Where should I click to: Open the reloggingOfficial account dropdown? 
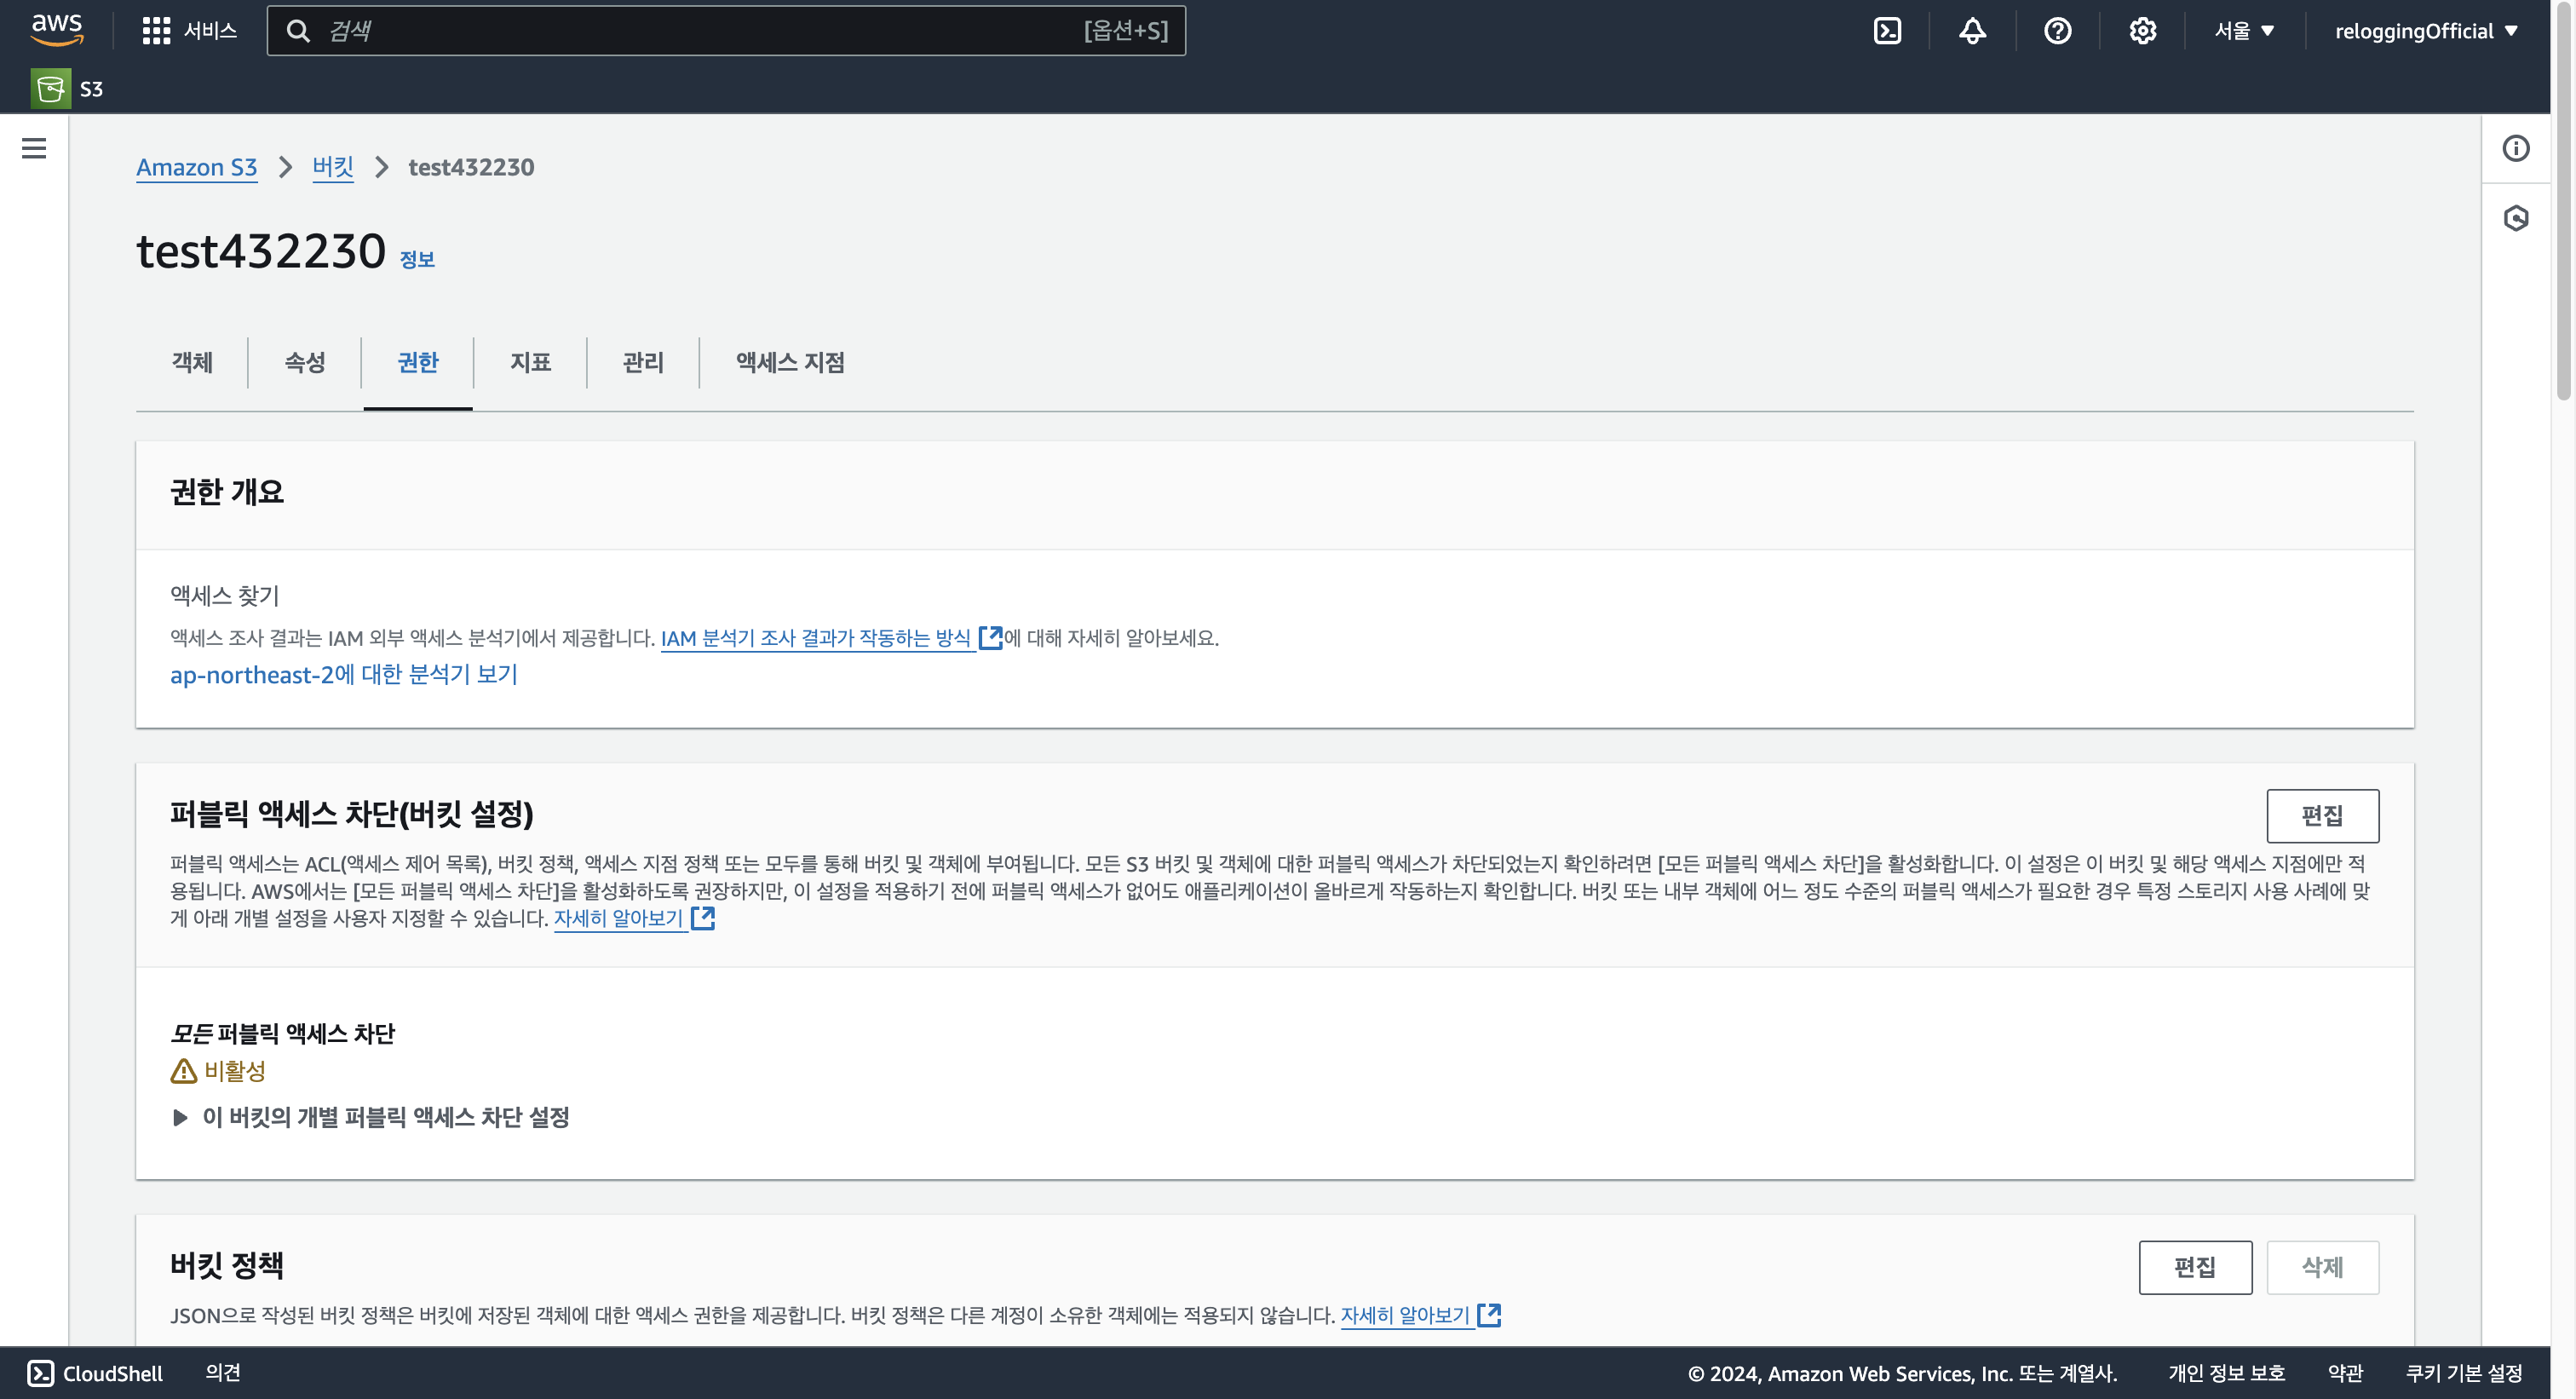pyautogui.click(x=2425, y=30)
